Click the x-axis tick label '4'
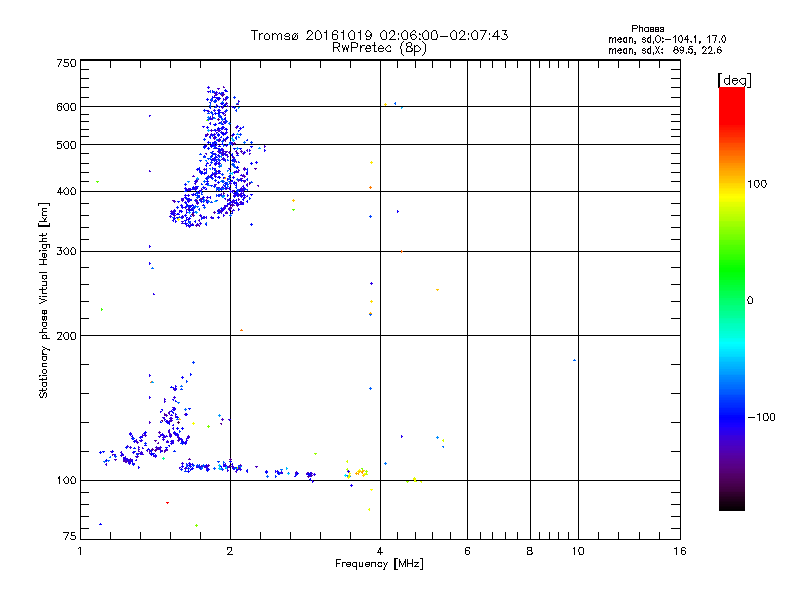The width and height of the screenshot is (800, 600). (380, 551)
